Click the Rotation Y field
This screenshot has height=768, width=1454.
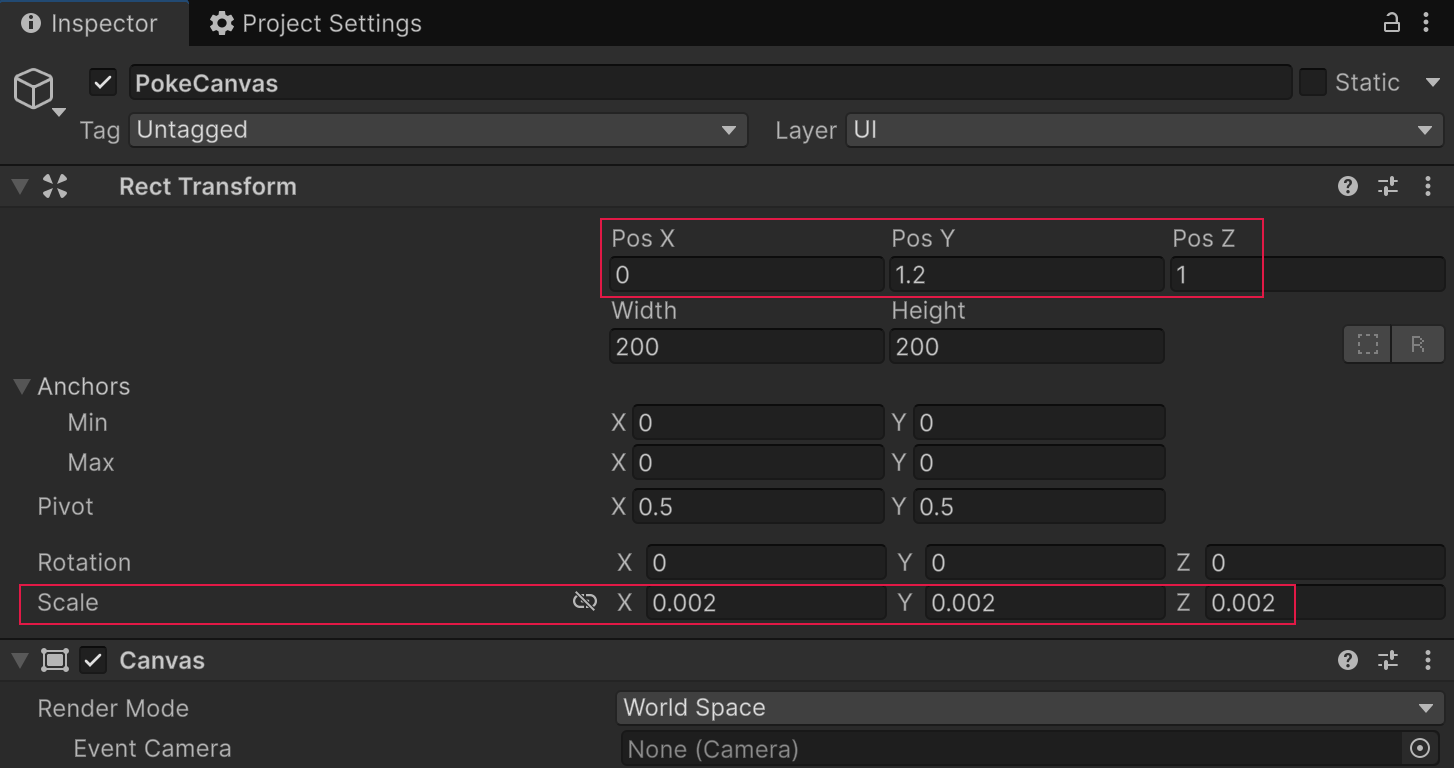click(1045, 562)
